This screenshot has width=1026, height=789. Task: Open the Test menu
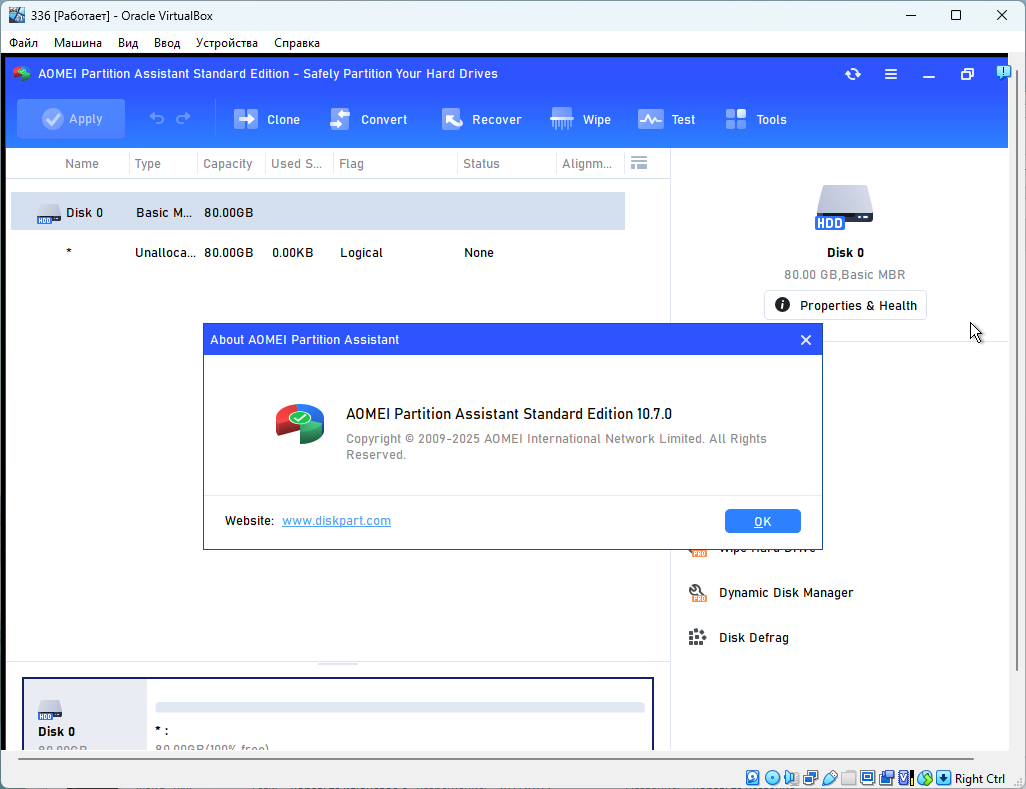tap(666, 119)
